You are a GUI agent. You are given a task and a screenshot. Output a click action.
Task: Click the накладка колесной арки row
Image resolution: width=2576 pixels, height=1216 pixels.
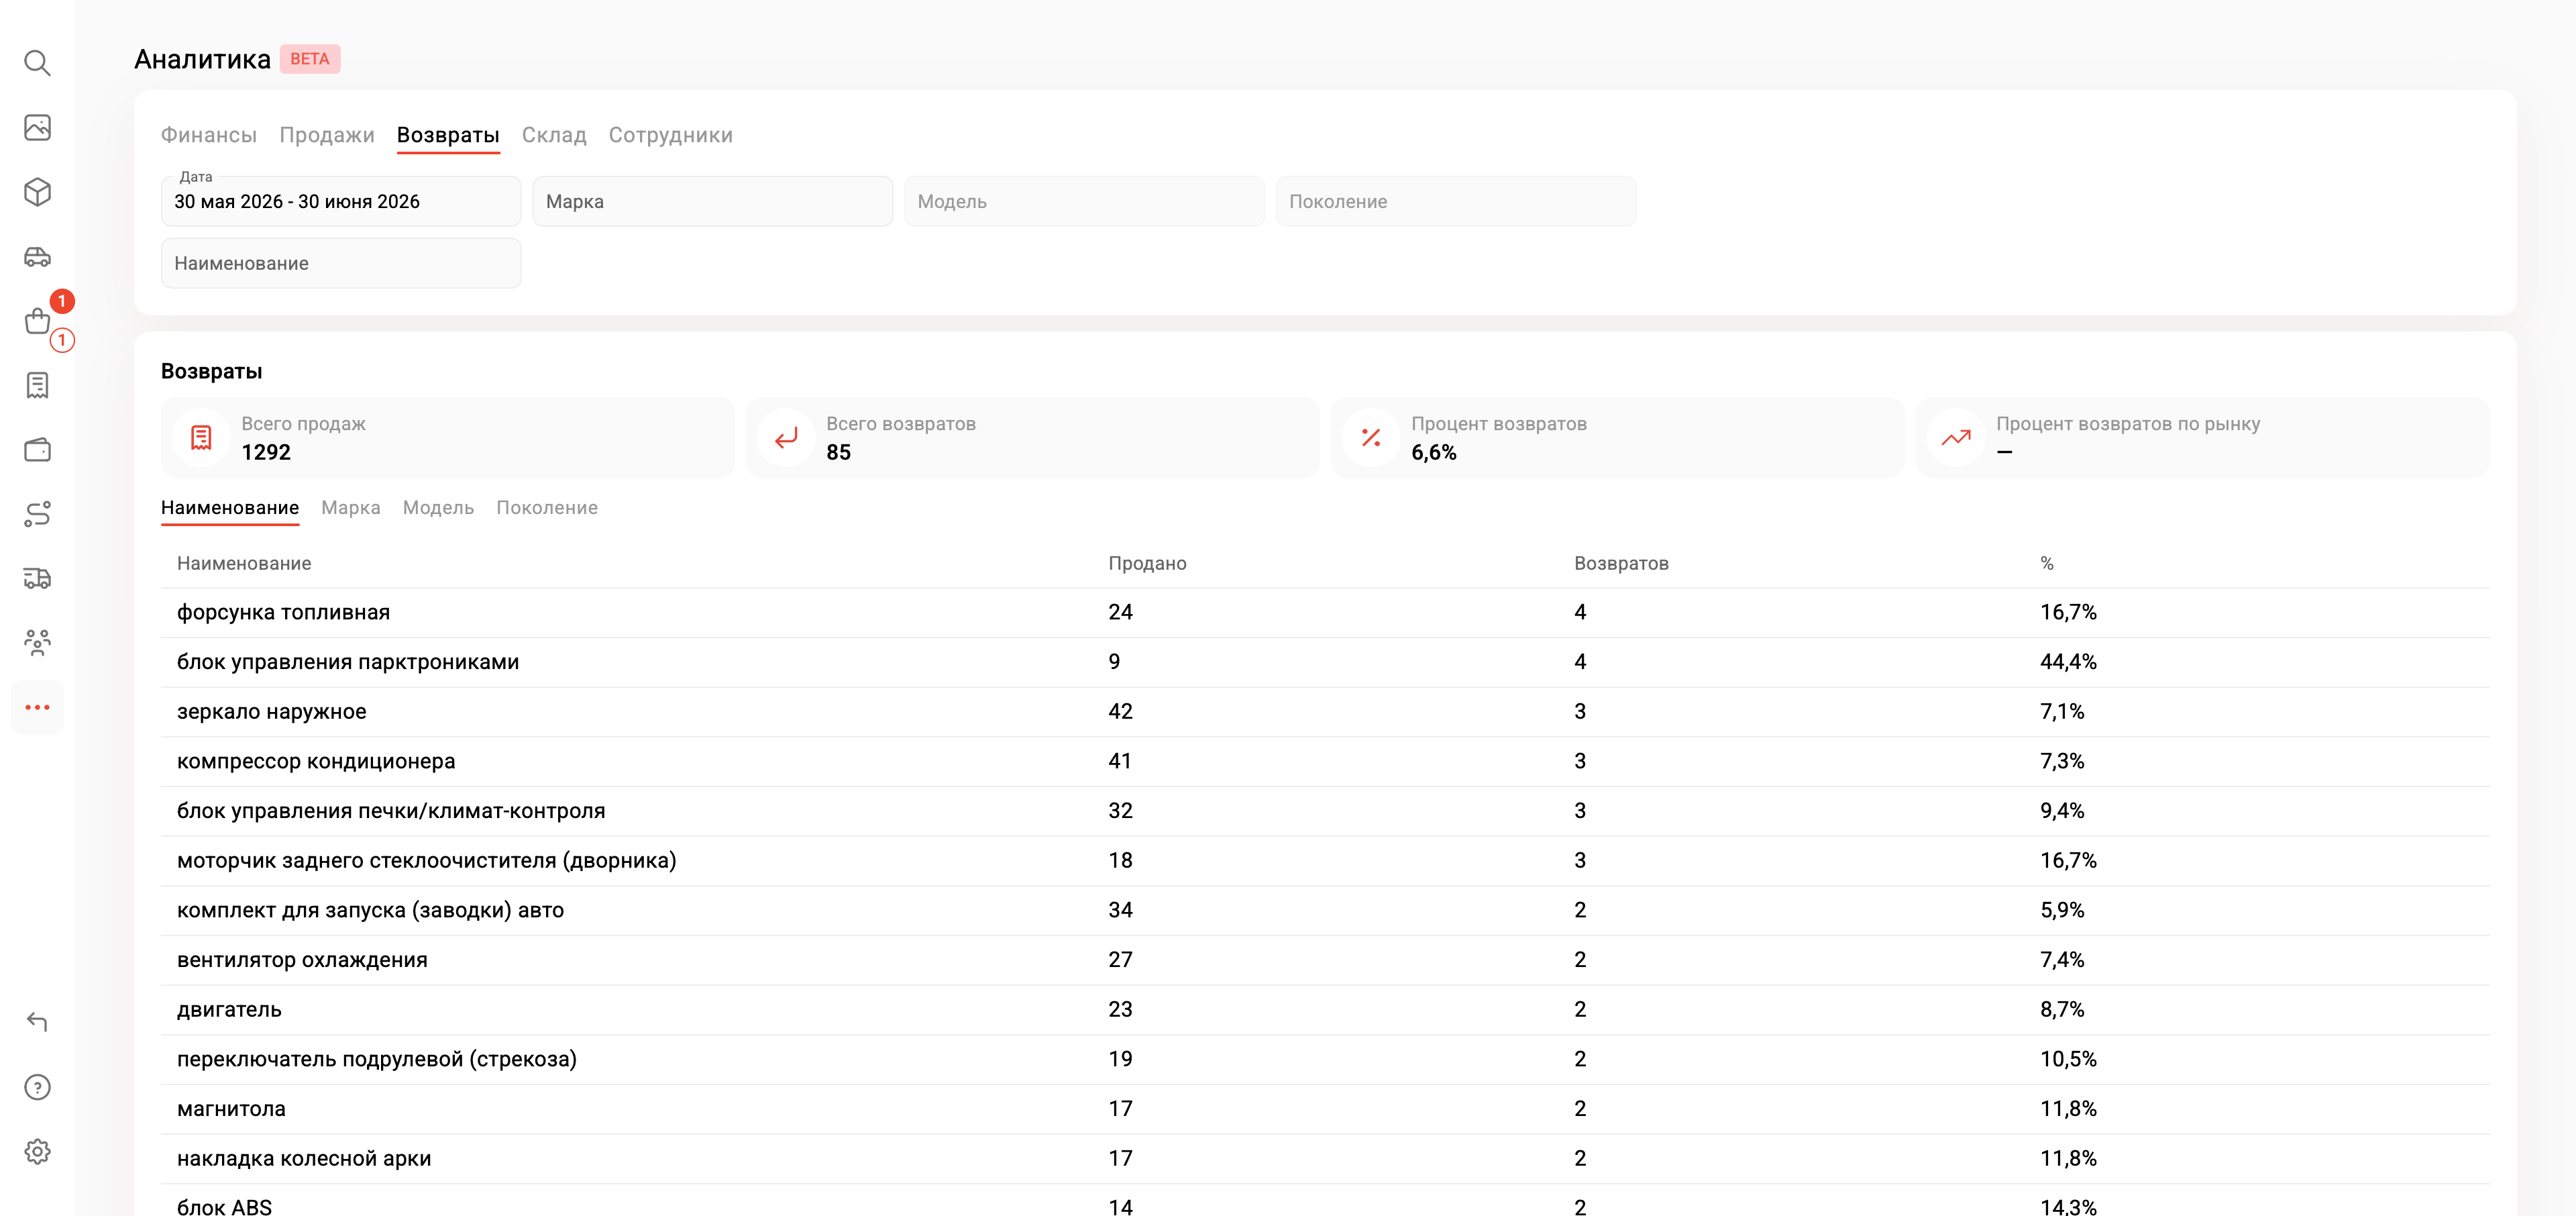[x=1325, y=1158]
